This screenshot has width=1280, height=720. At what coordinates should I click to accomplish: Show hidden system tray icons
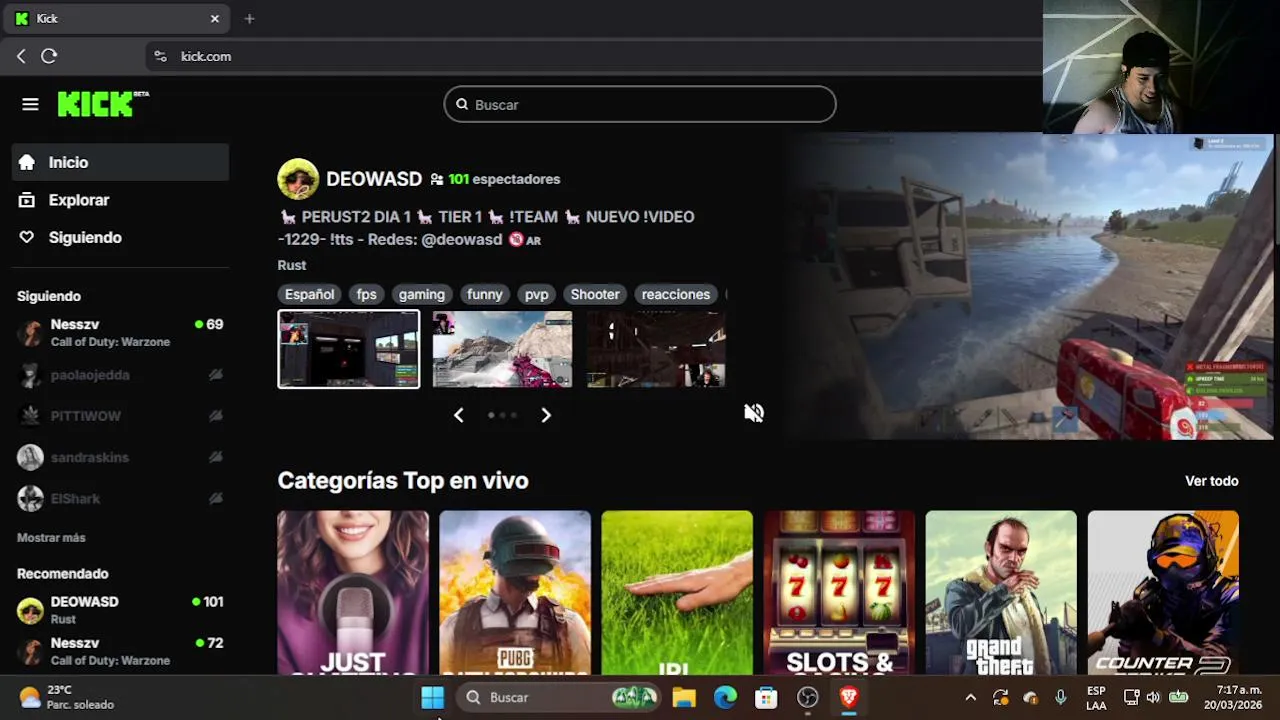[970, 697]
